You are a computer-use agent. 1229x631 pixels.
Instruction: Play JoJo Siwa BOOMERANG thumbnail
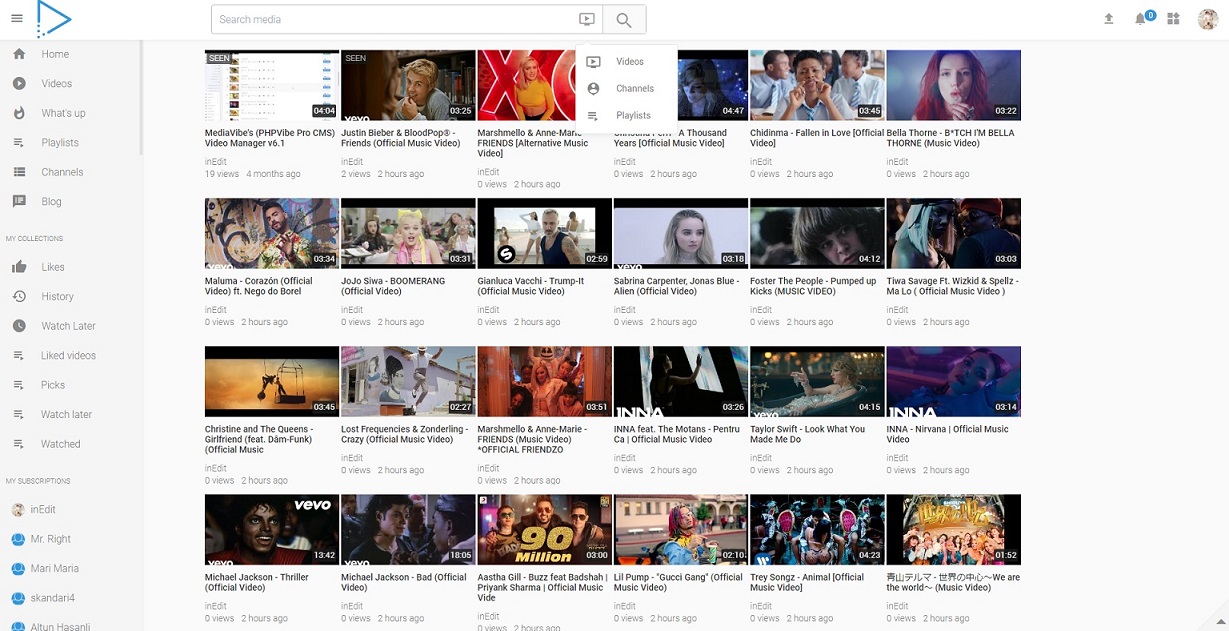[x=408, y=233]
